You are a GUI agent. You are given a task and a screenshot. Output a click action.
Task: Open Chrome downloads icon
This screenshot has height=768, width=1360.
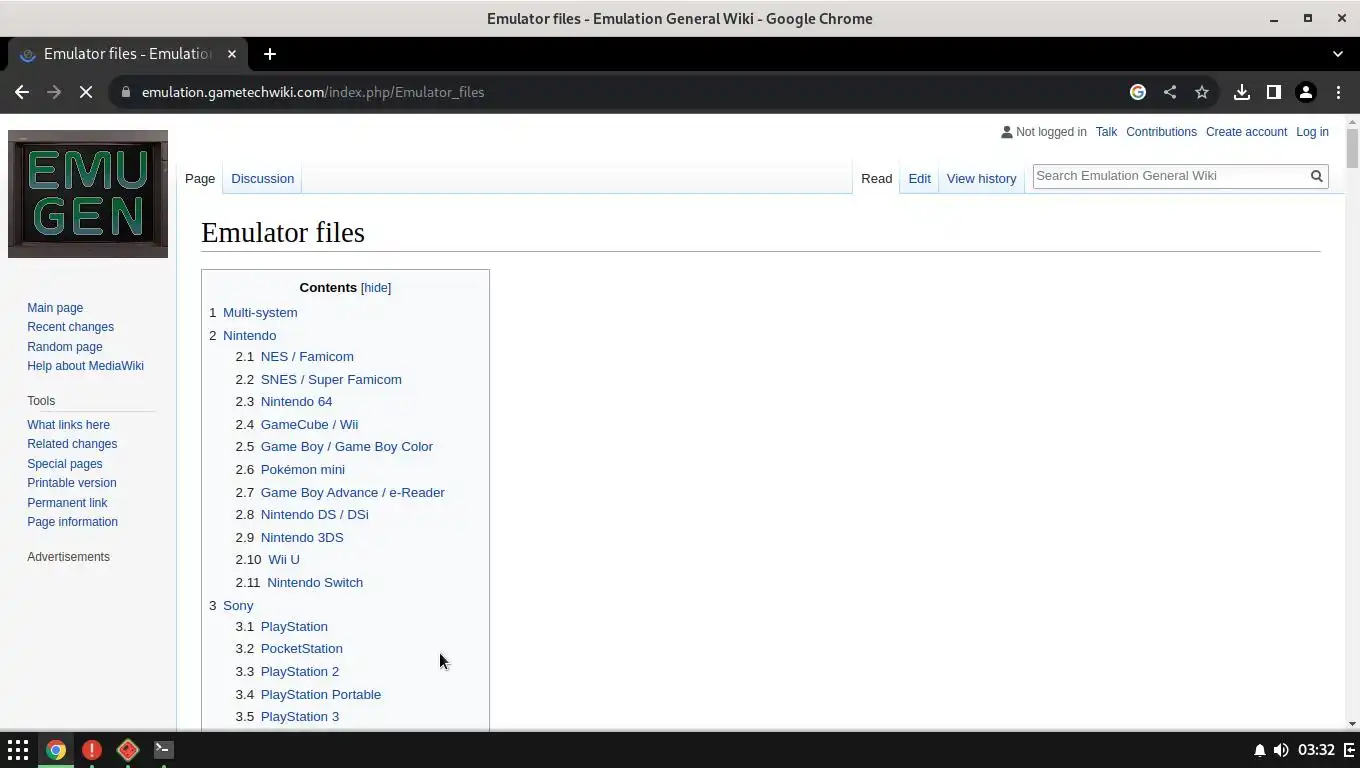coord(1242,92)
